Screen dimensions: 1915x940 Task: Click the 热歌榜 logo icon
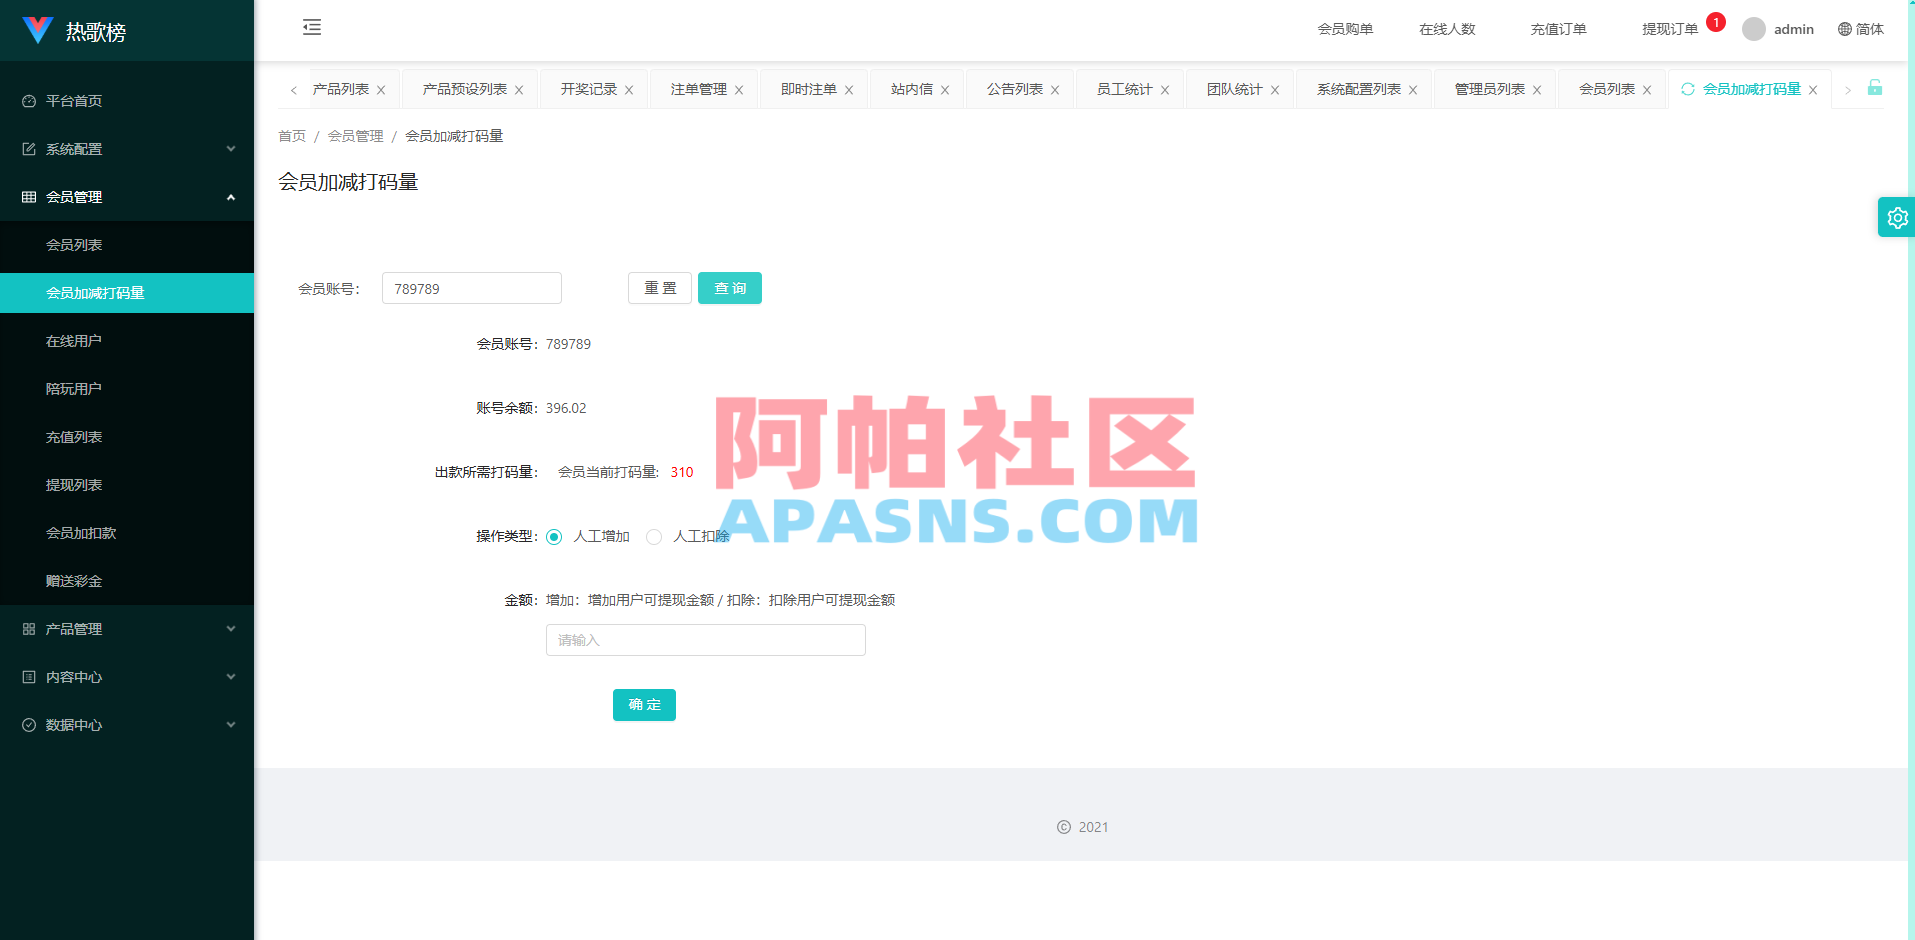(38, 30)
